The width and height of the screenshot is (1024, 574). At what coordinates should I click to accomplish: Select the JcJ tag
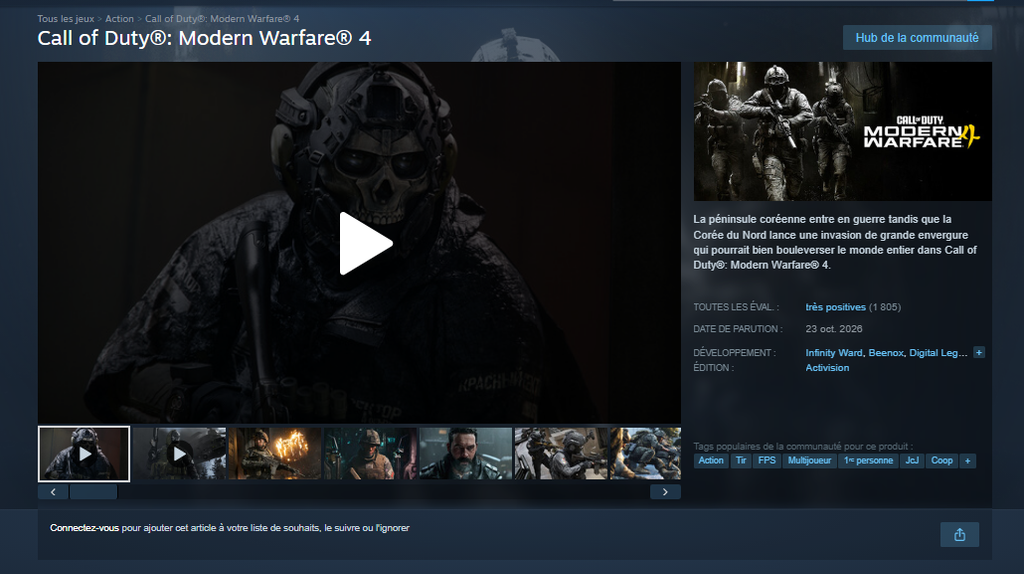(912, 461)
